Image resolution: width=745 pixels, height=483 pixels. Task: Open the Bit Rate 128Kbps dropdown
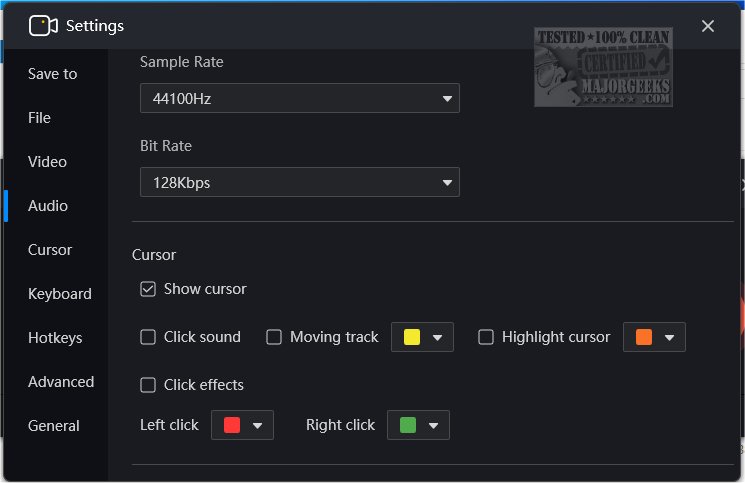click(x=299, y=183)
